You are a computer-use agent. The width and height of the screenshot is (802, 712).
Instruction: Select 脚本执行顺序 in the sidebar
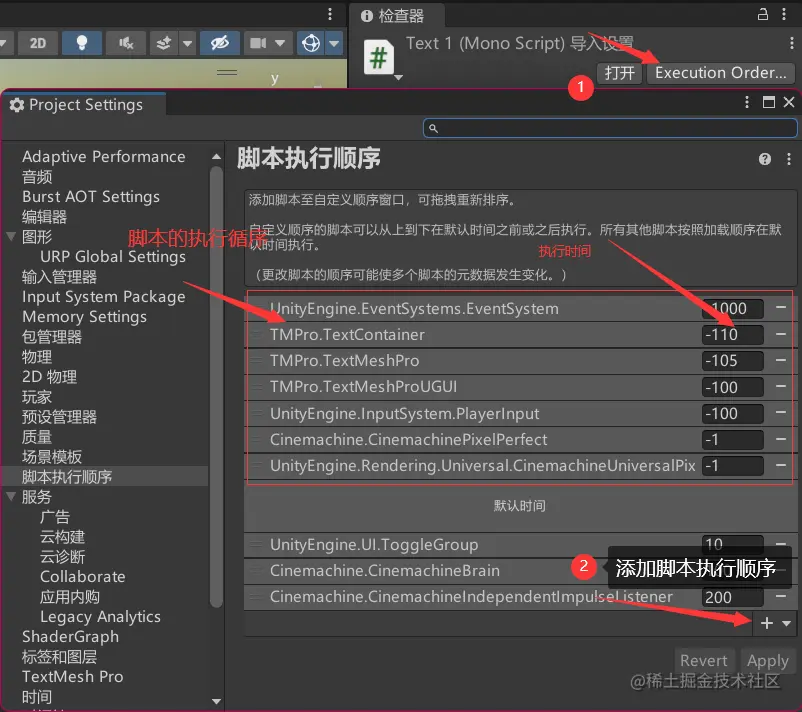click(x=106, y=477)
